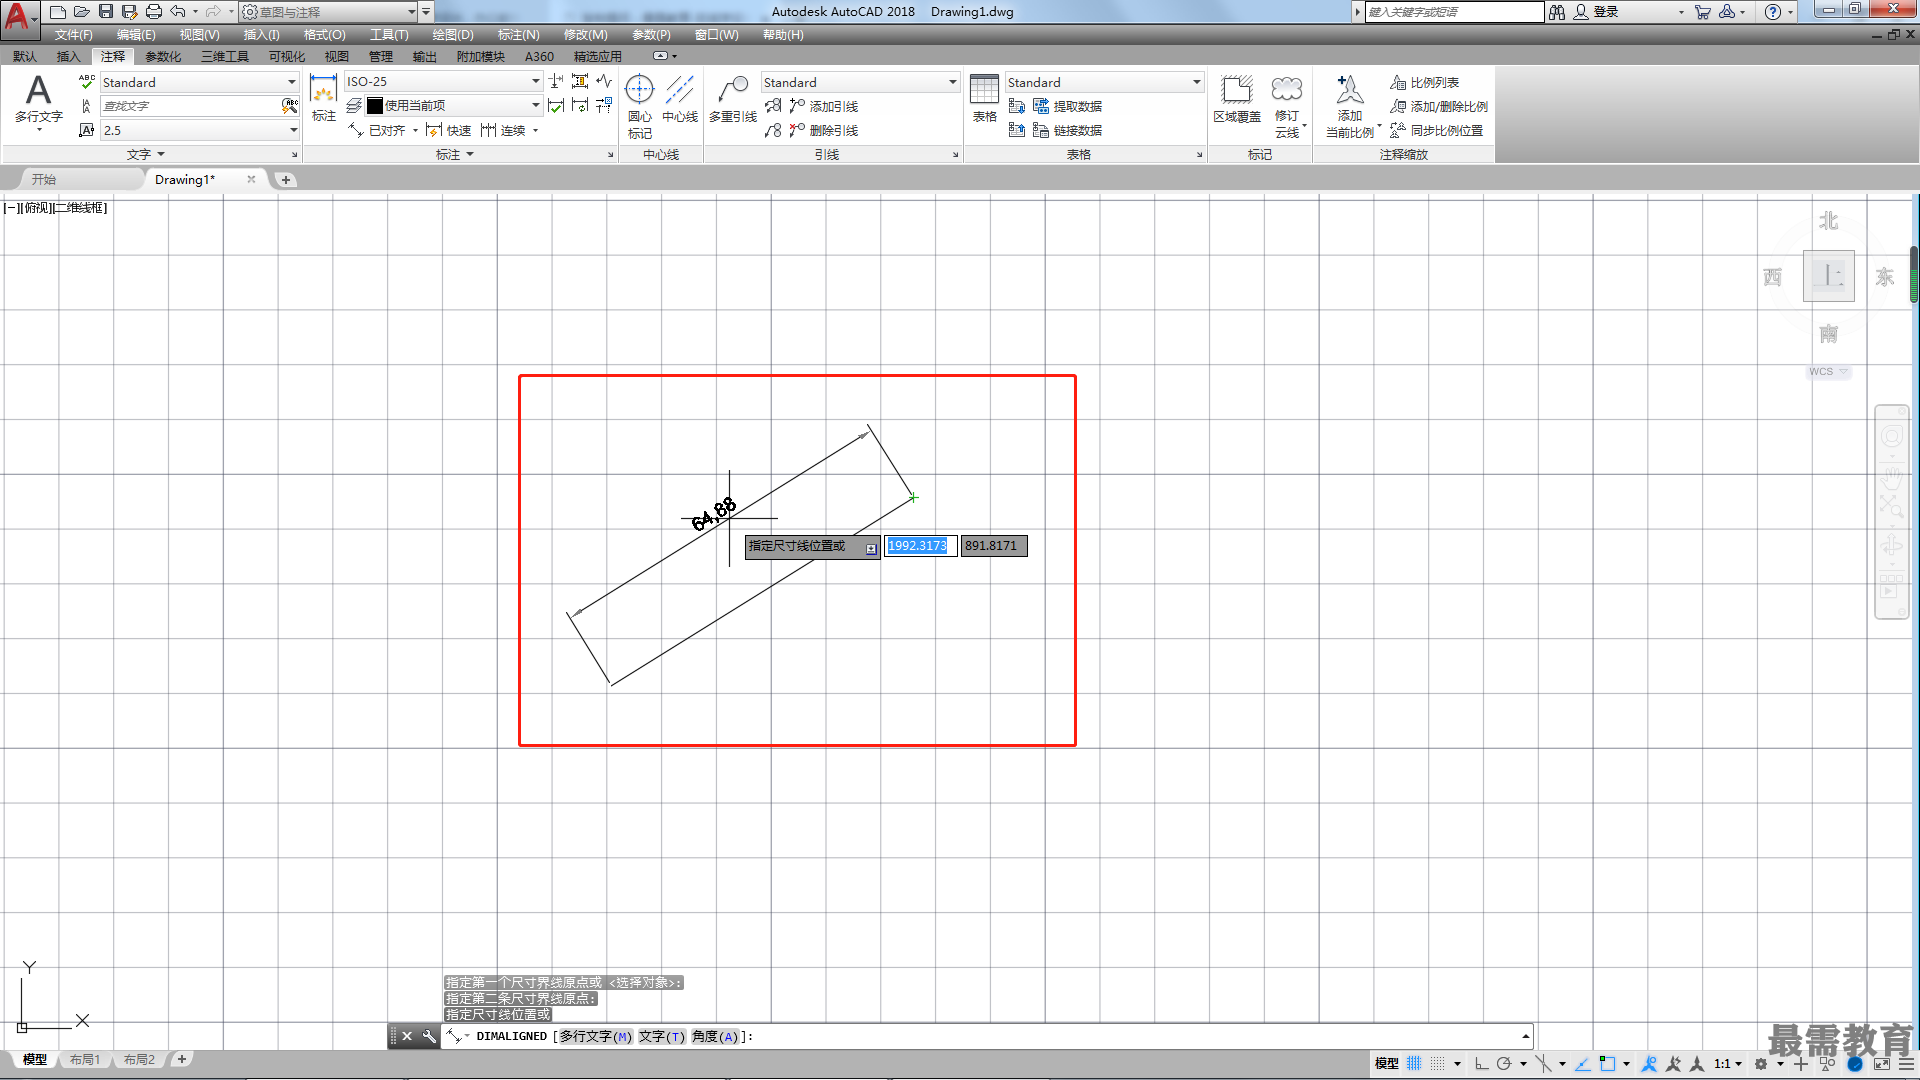Toggle annotation visibility icon in status bar
The width and height of the screenshot is (1920, 1080).
(x=1650, y=1064)
